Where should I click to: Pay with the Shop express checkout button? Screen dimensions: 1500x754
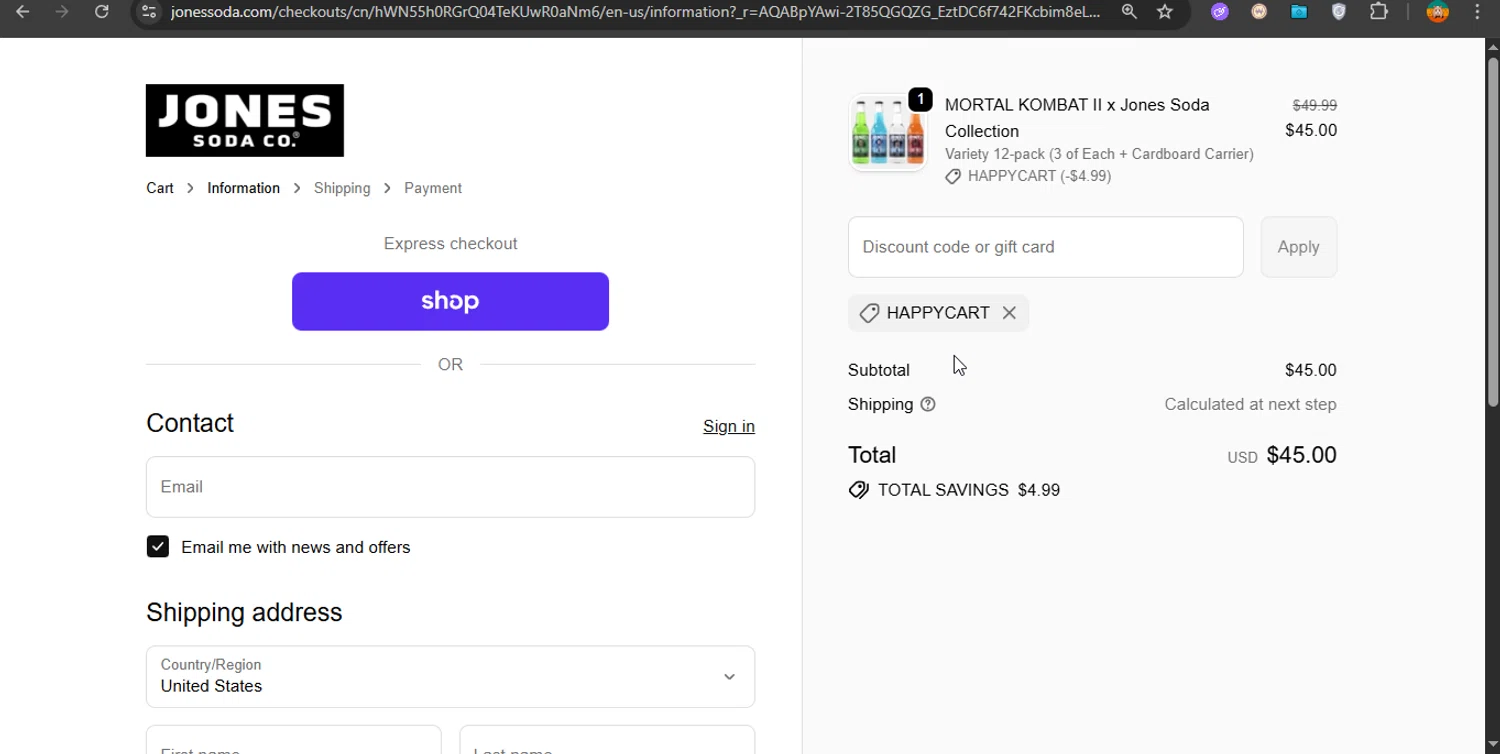(450, 301)
